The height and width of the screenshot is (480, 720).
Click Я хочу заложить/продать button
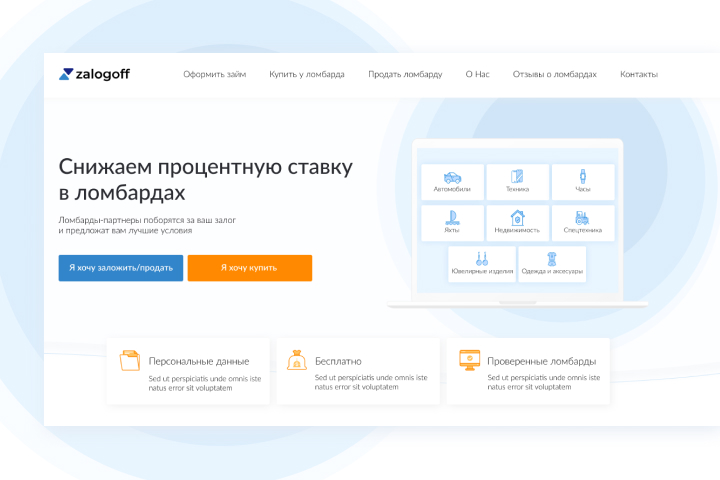pyautogui.click(x=121, y=268)
